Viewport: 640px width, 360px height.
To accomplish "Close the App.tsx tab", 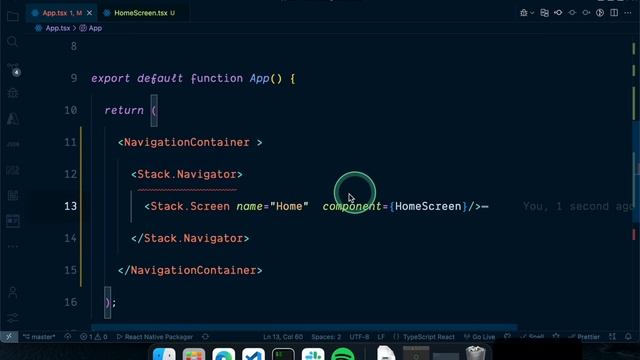I will pyautogui.click(x=89, y=13).
